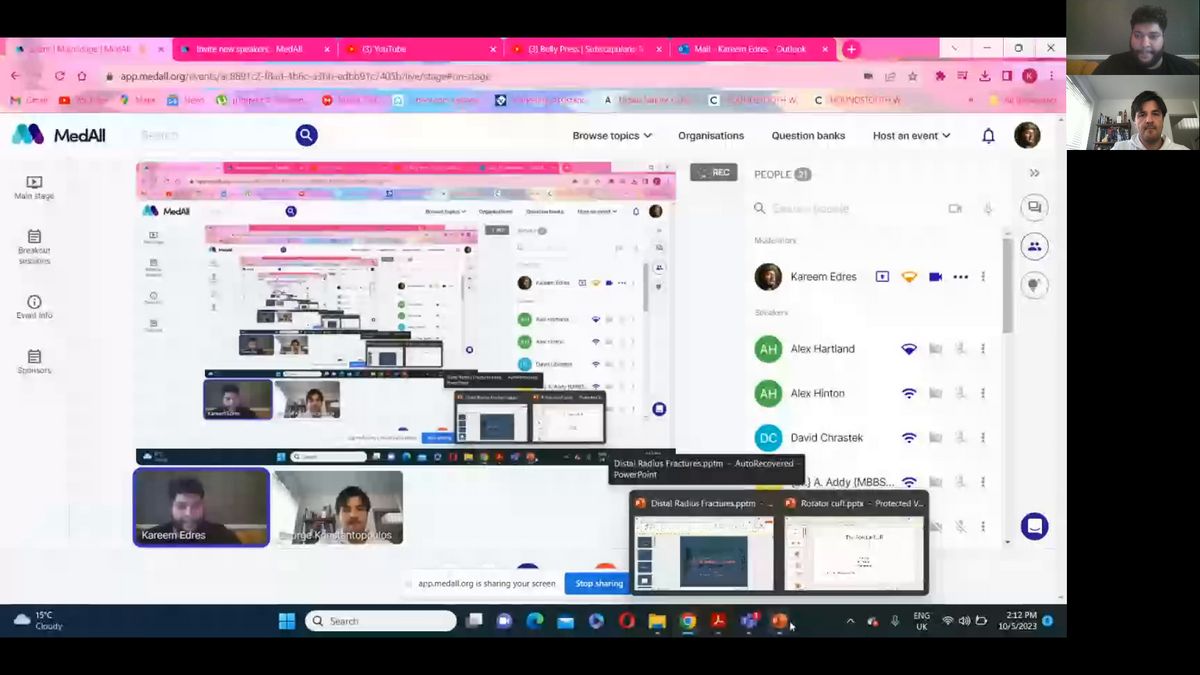
Task: Open David Chrastek's vertical options menu
Action: click(983, 438)
